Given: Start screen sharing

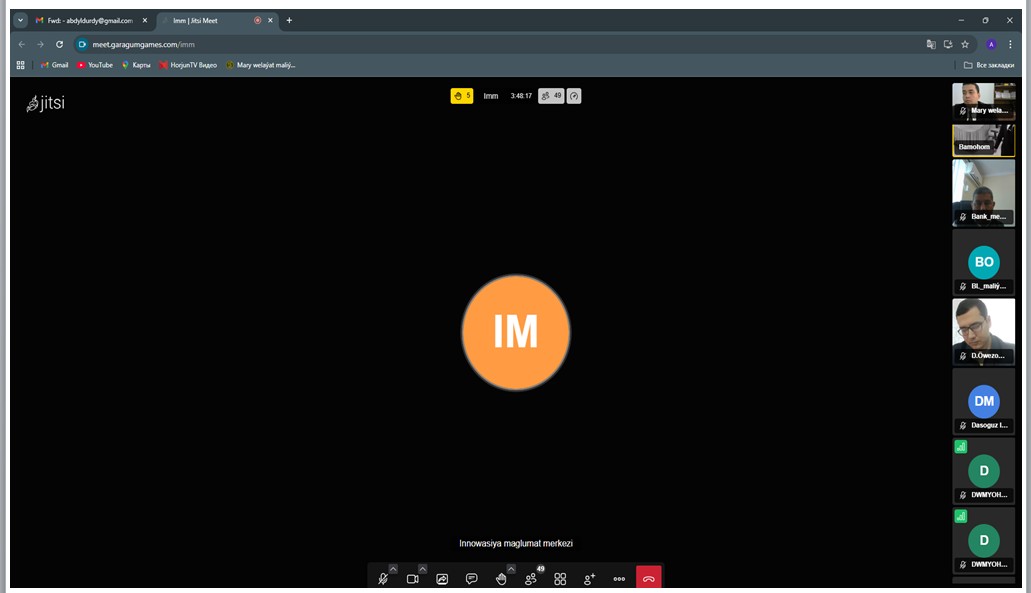Looking at the screenshot, I should (x=442, y=579).
